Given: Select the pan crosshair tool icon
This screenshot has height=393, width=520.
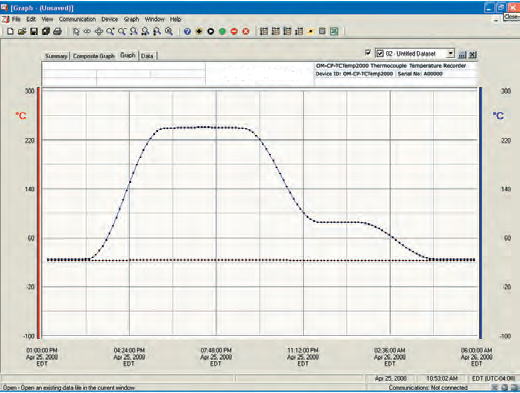Looking at the screenshot, I should (99, 31).
